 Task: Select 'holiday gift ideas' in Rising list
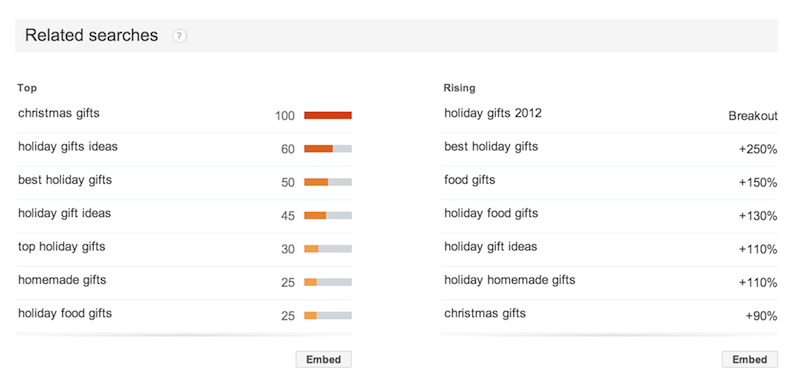[x=490, y=247]
